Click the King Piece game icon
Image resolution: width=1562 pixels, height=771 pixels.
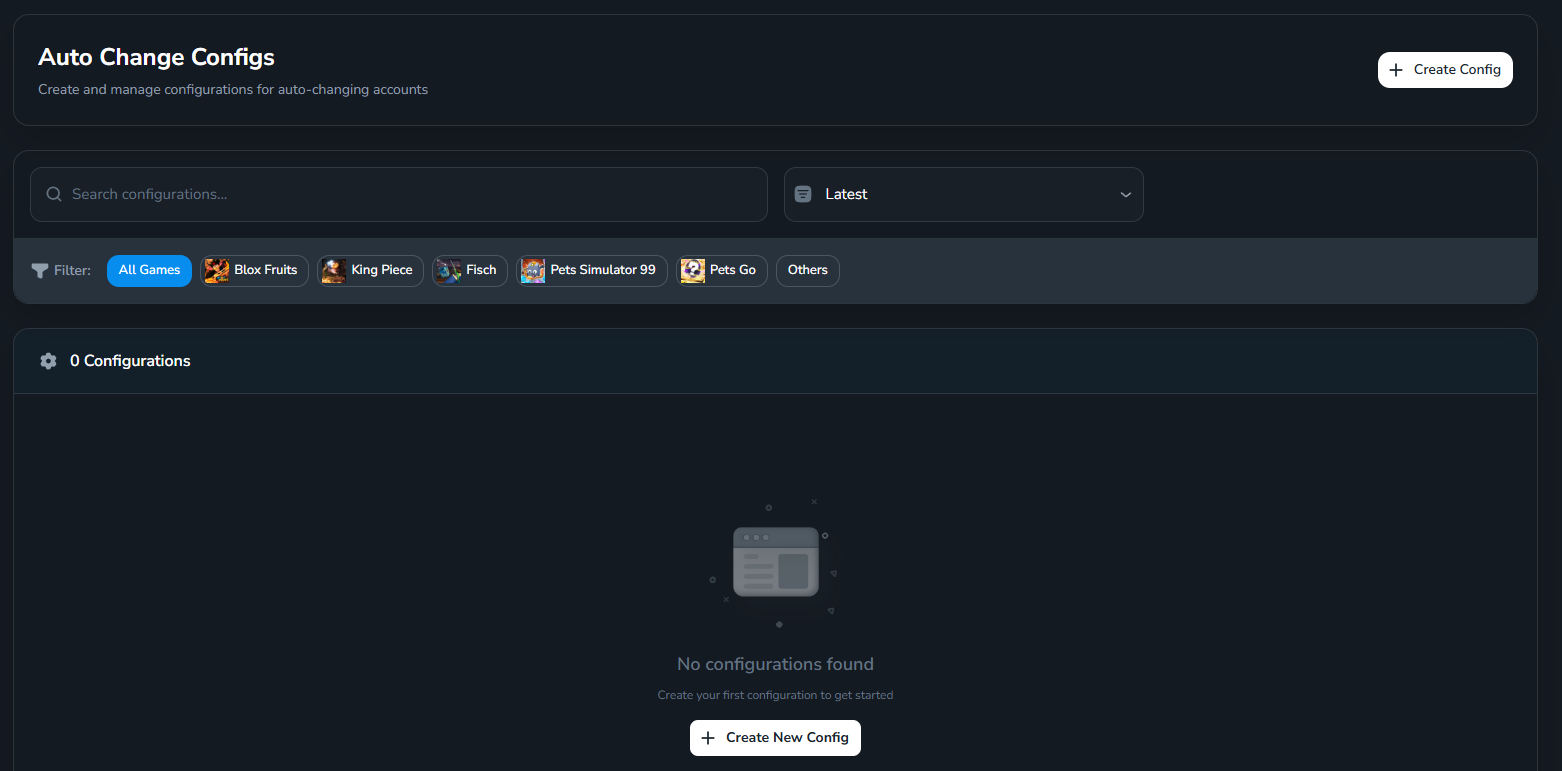(334, 270)
